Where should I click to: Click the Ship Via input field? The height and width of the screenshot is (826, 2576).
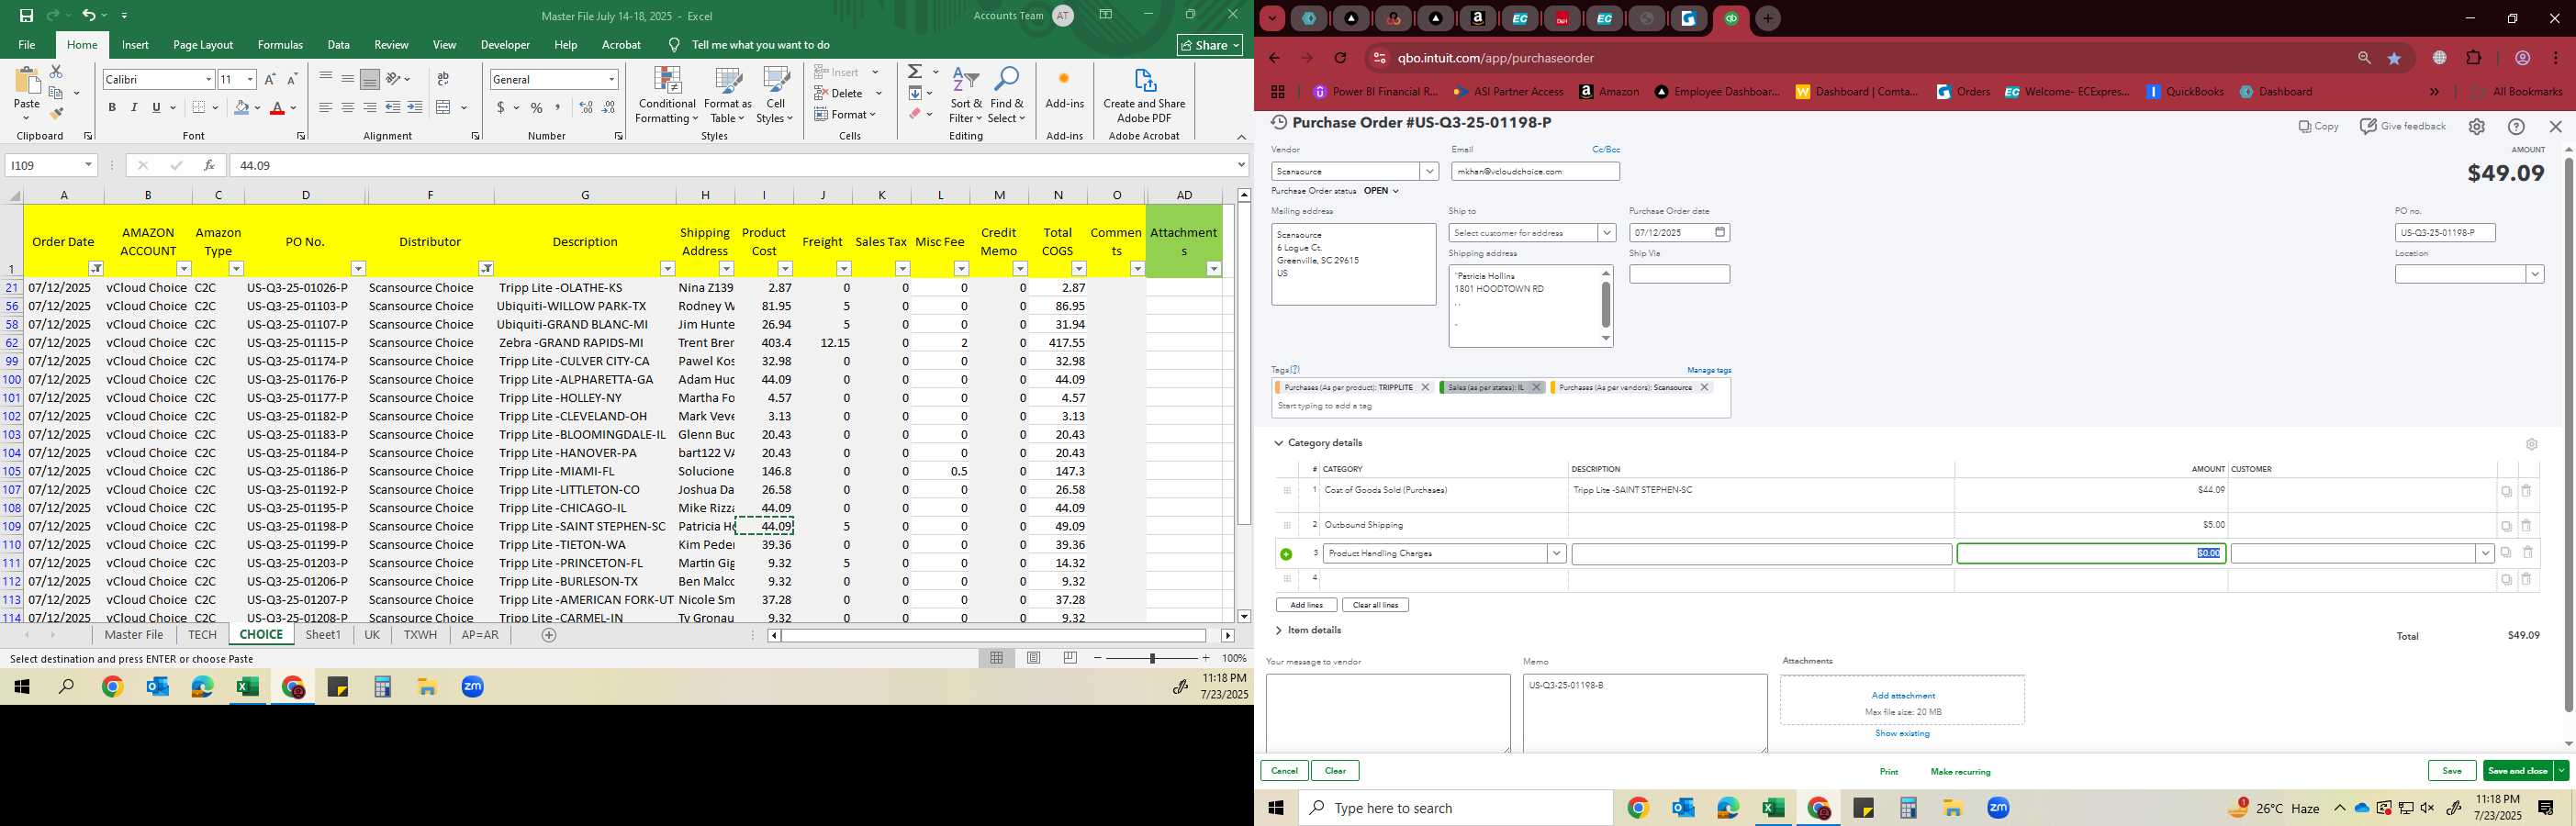pos(1679,274)
